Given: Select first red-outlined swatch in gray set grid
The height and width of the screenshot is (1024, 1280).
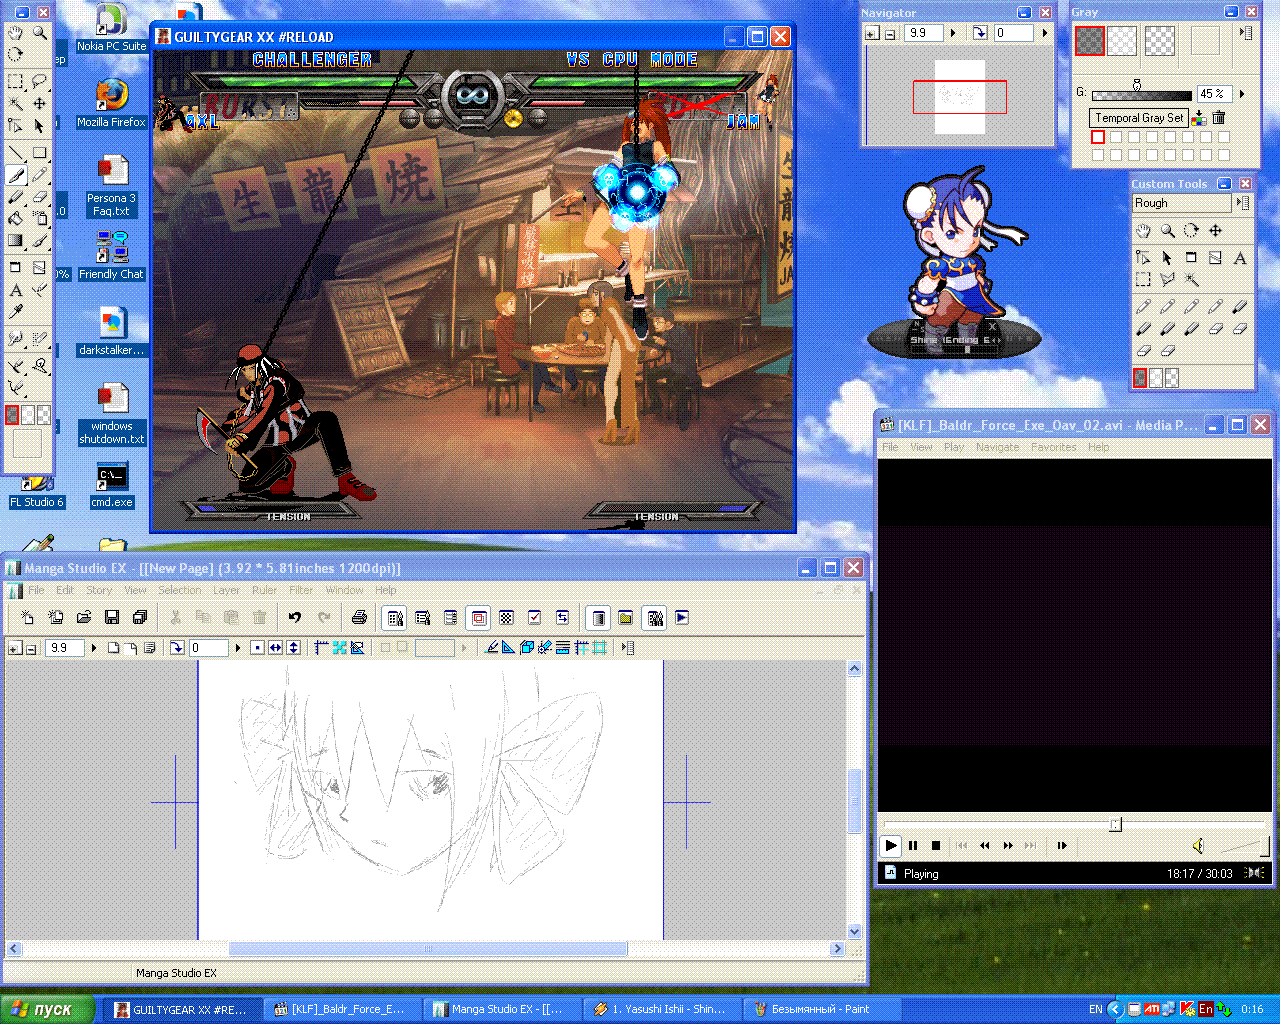Looking at the screenshot, I should 1098,137.
